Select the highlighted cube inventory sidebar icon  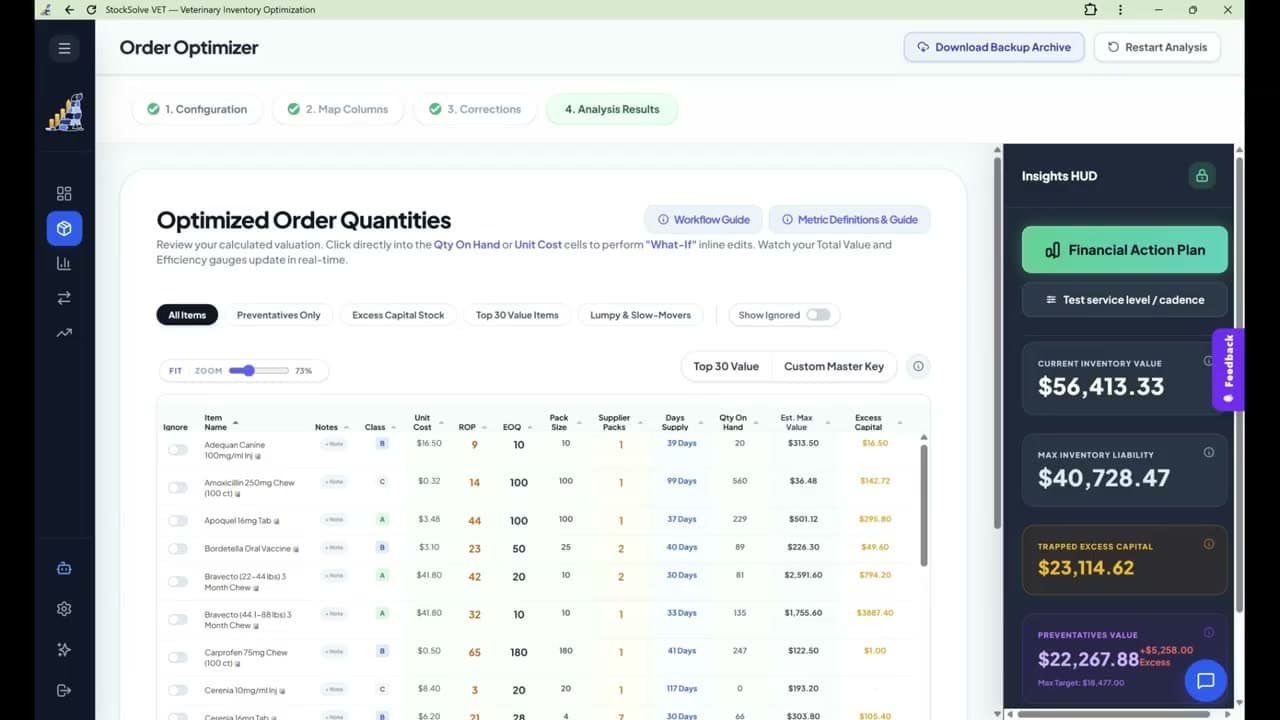[64, 229]
